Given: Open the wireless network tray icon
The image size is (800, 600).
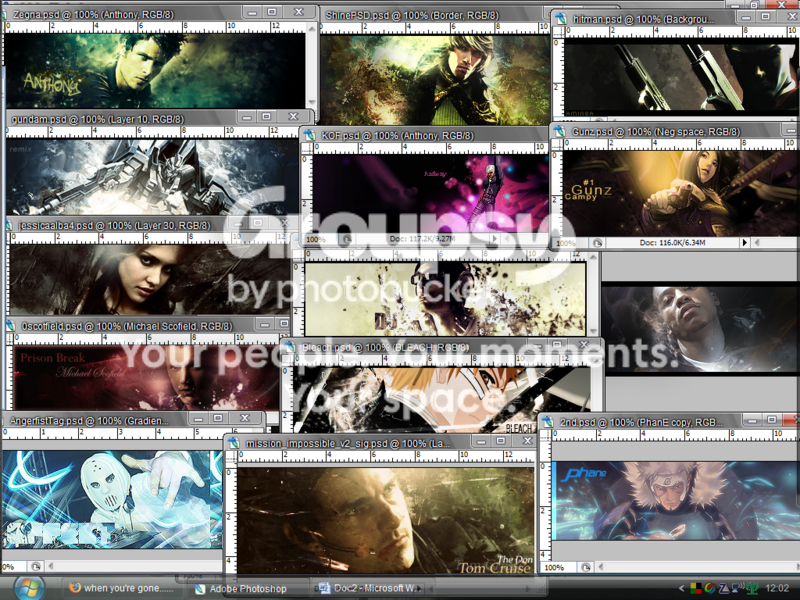Looking at the screenshot, I should click(737, 588).
